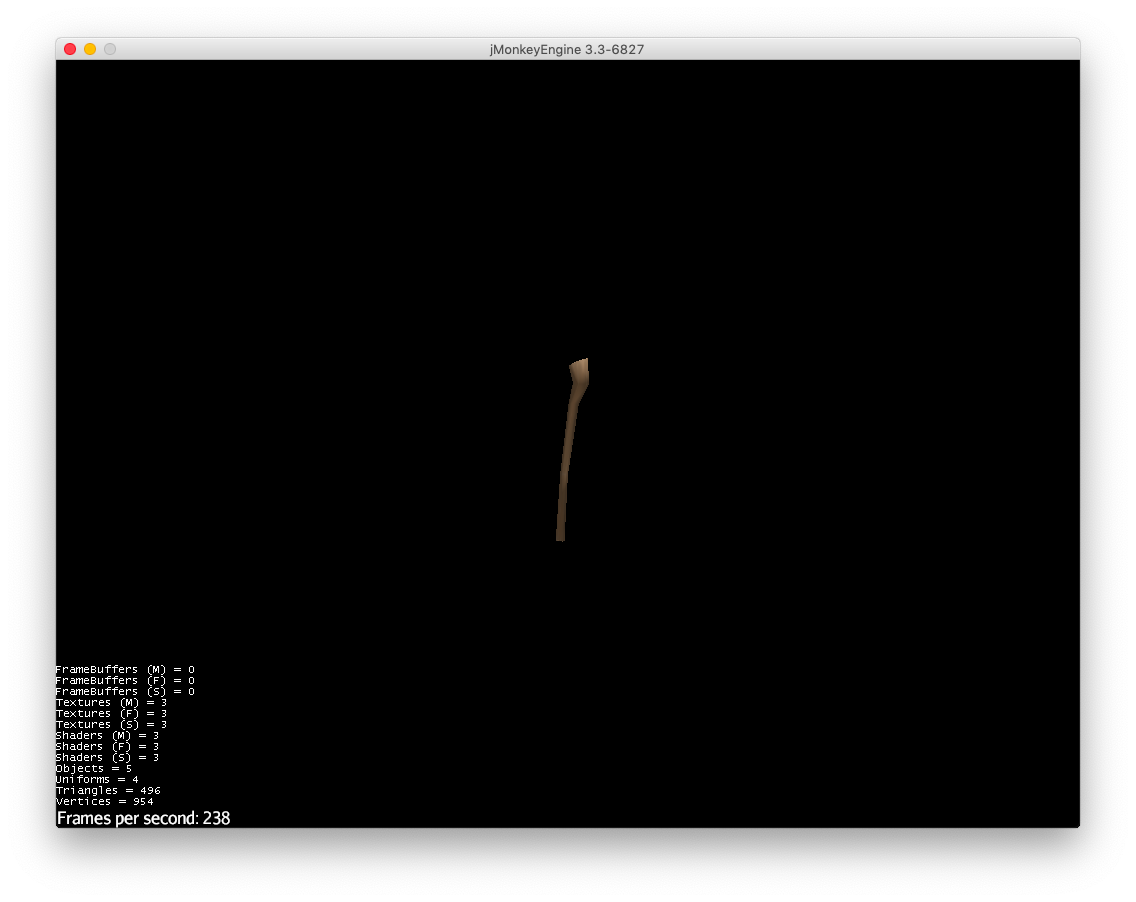1136x902 pixels.
Task: Click the FrameBuffers (M) statistics line
Action: click(124, 669)
